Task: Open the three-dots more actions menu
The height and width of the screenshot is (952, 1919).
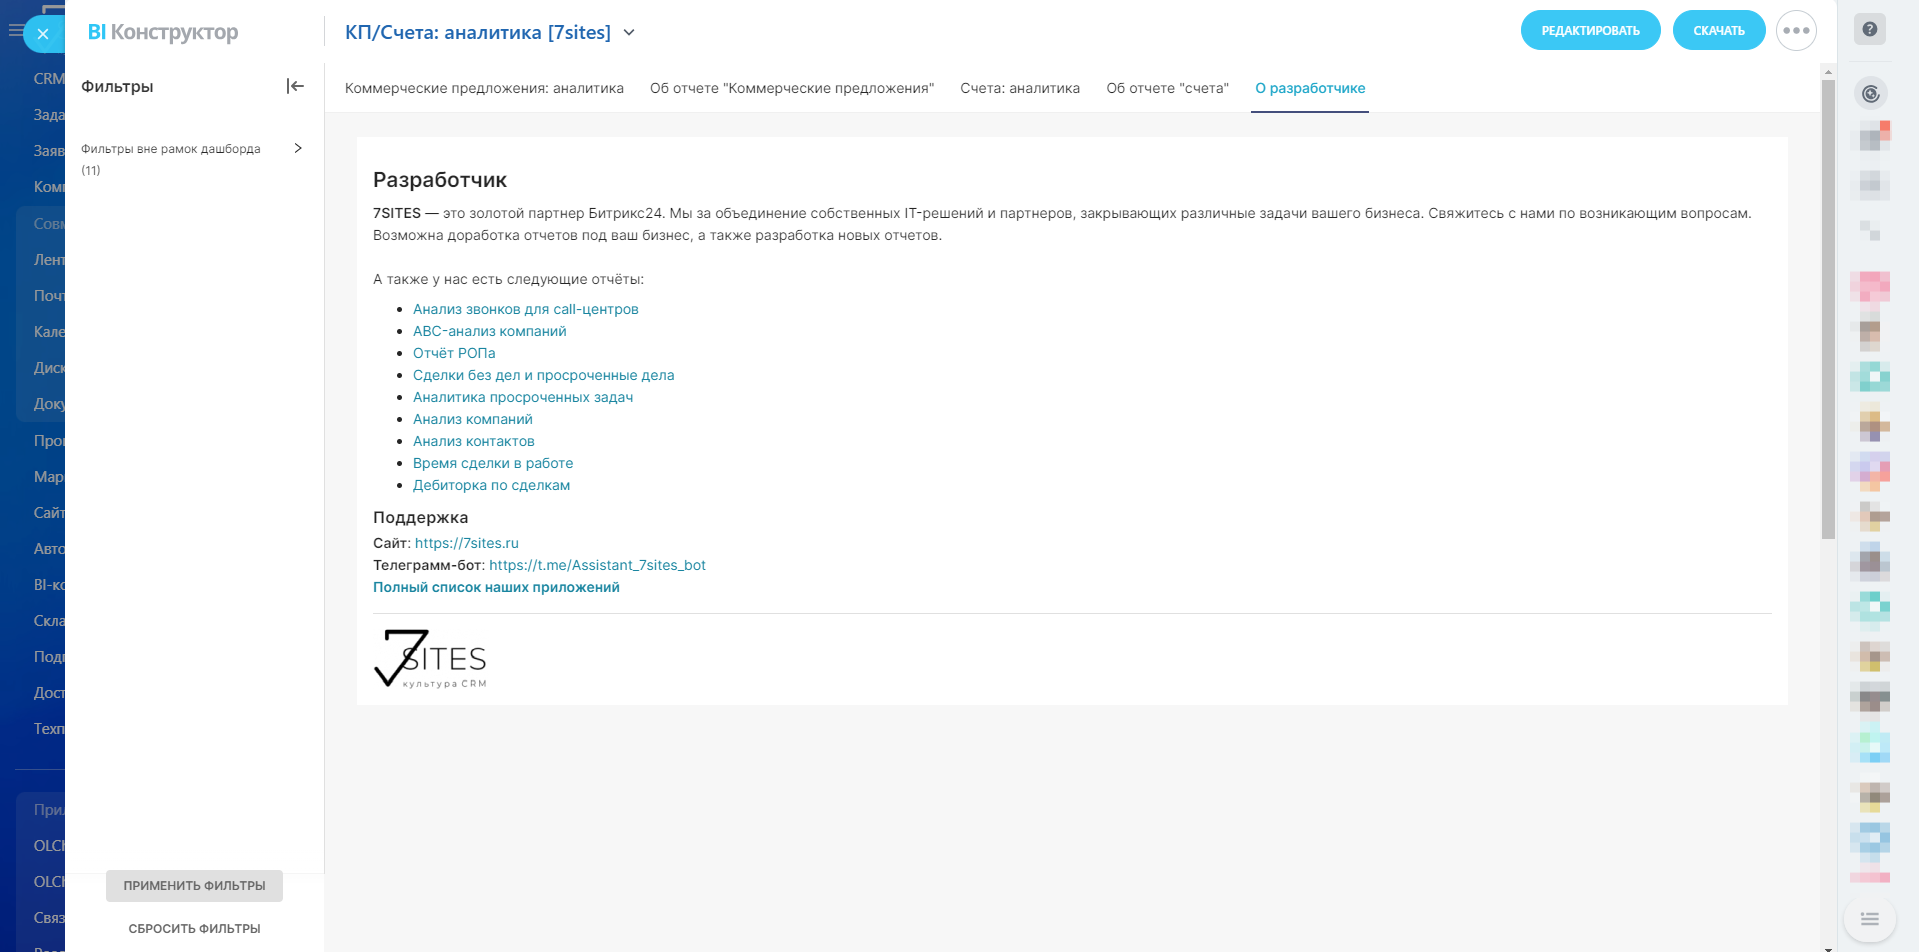Action: tap(1796, 31)
